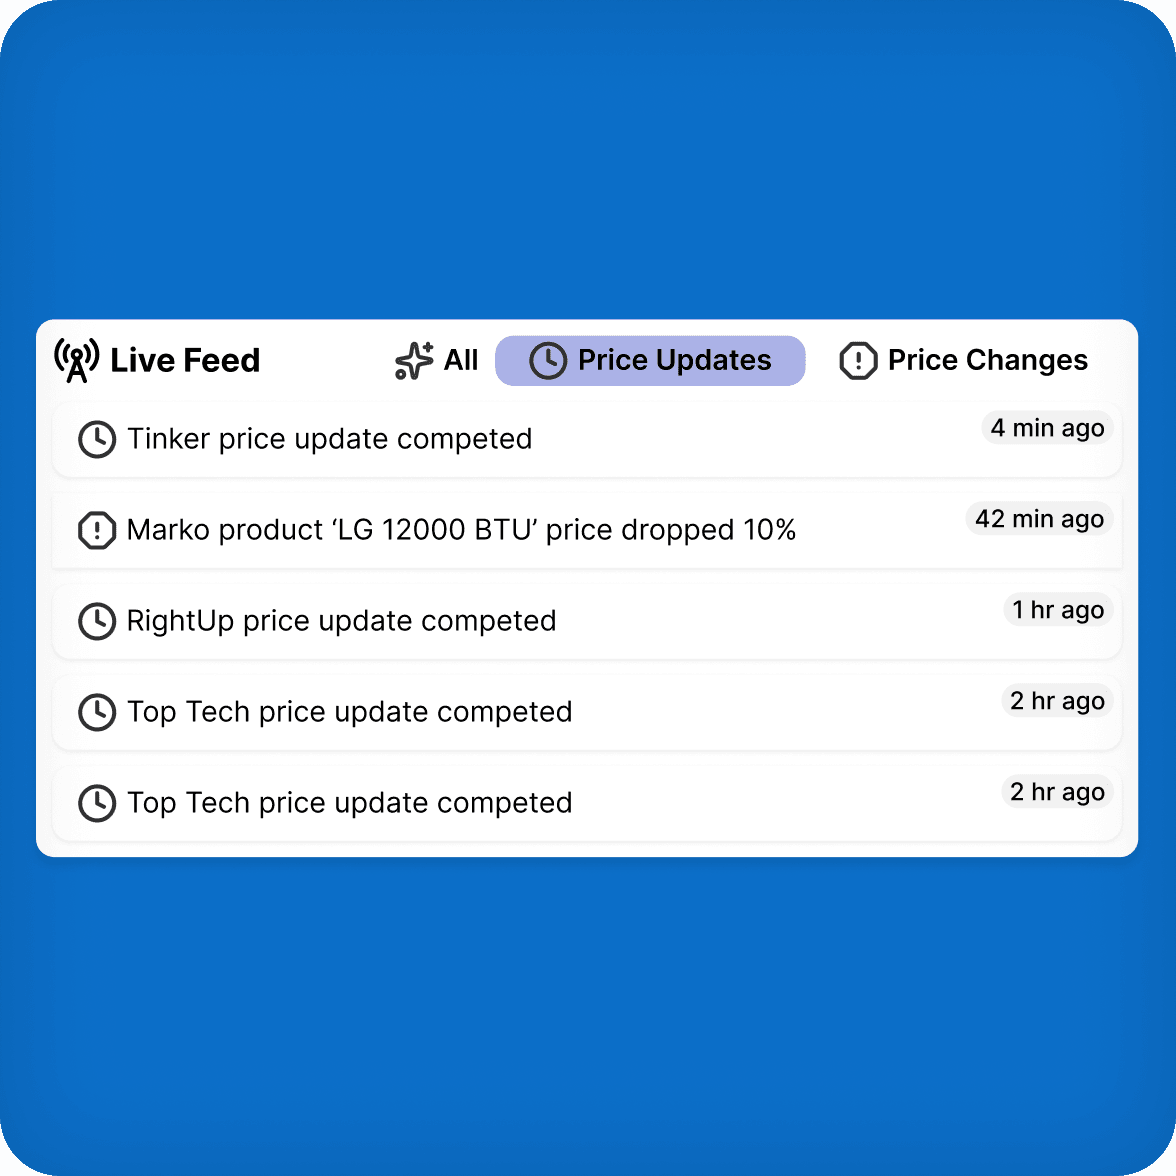Open the RightUp price update entry
Viewport: 1176px width, 1176px height.
[x=341, y=622]
